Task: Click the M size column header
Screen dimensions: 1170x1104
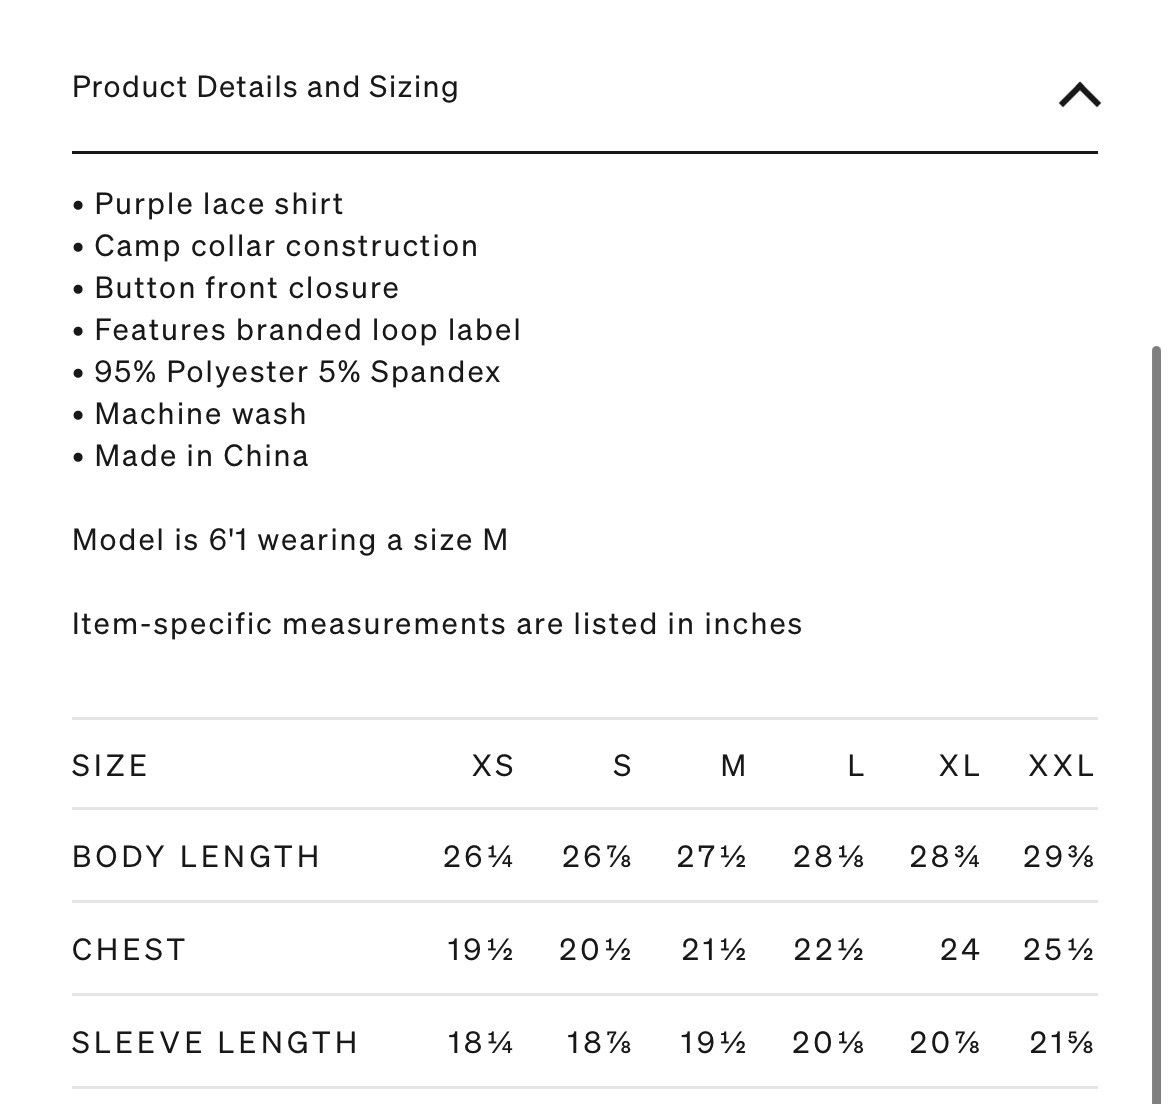Action: [733, 766]
